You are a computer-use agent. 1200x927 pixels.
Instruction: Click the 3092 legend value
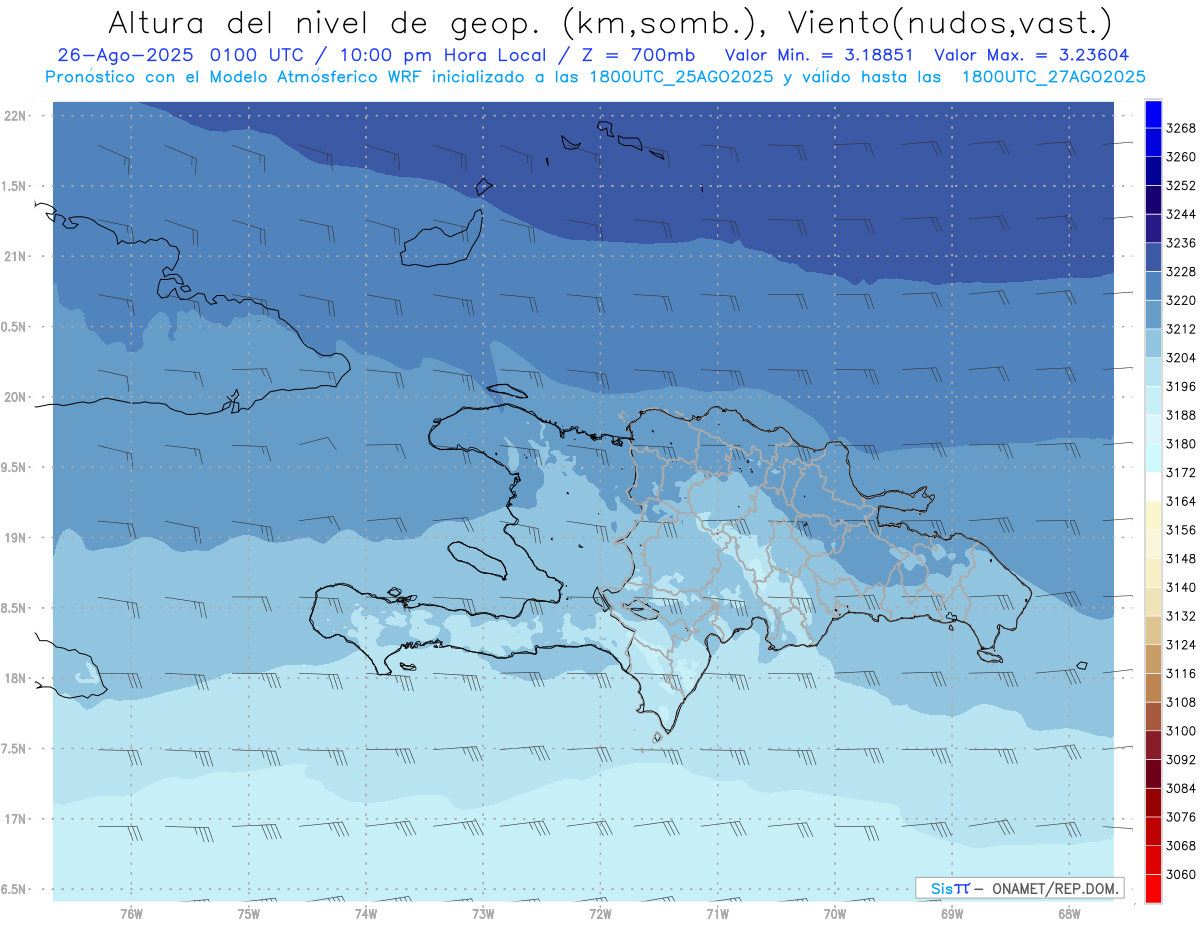click(1181, 760)
